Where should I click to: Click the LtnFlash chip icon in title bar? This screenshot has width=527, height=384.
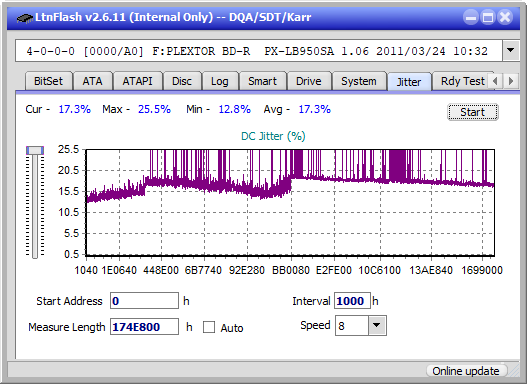coord(25,17)
